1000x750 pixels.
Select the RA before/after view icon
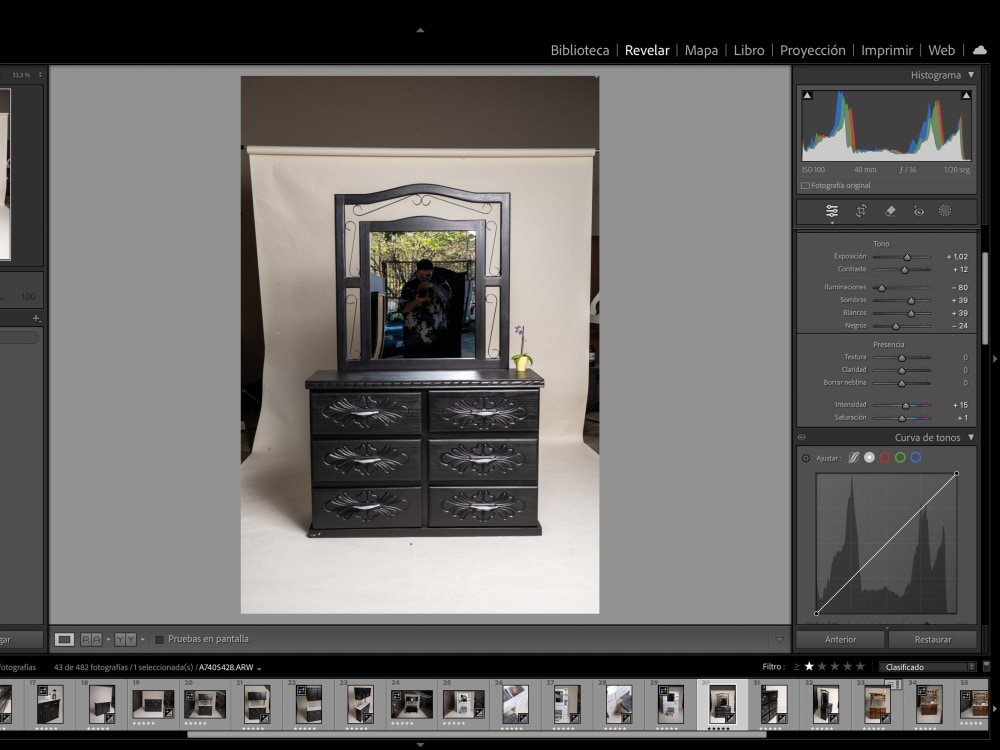tap(91, 639)
